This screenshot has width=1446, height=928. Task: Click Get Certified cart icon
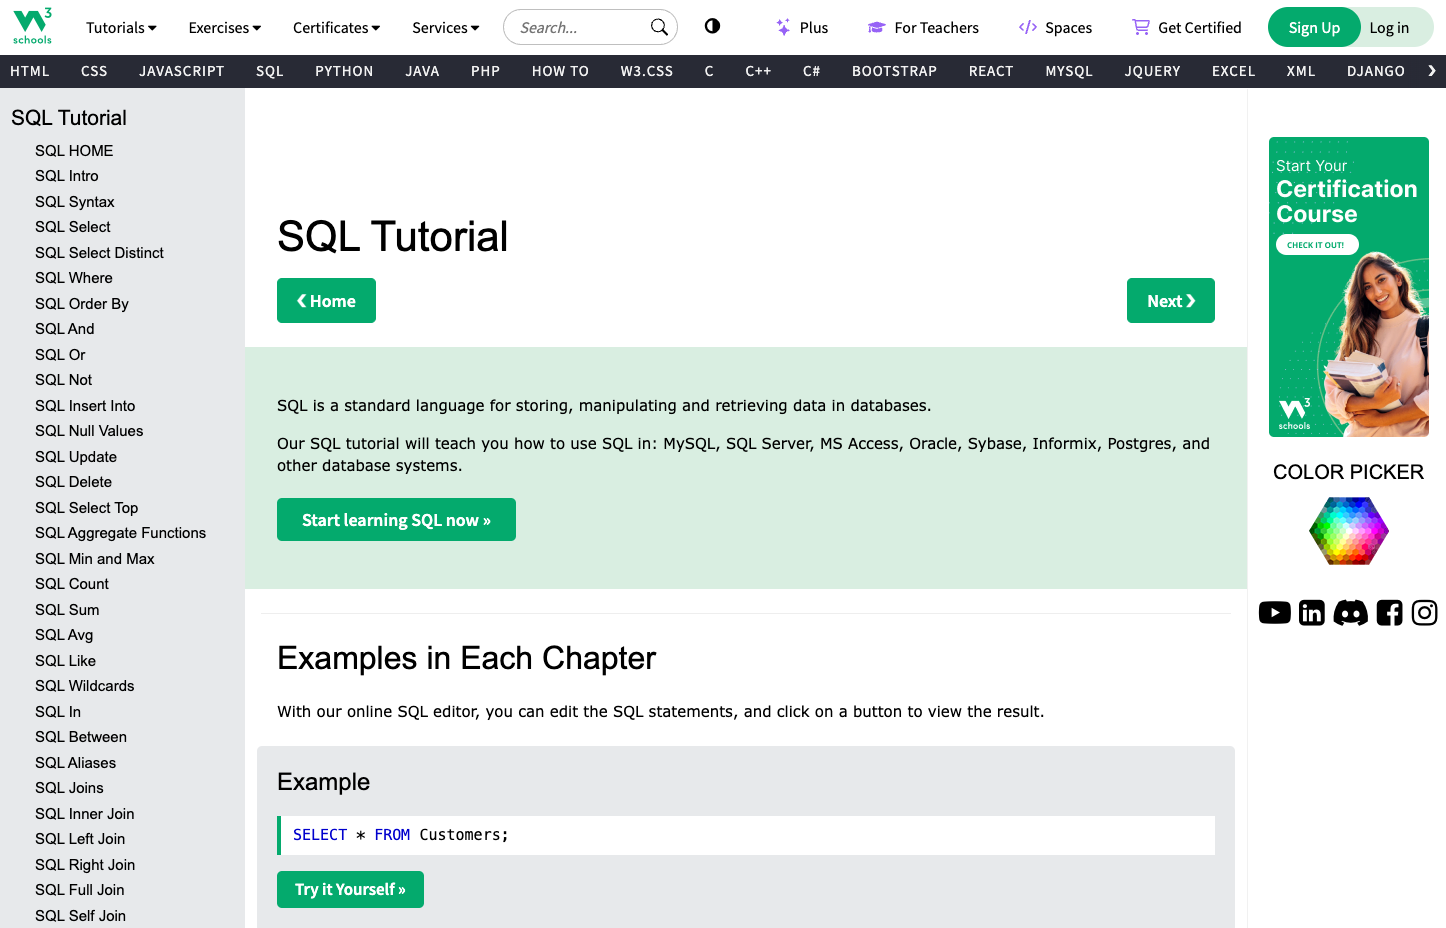click(1140, 27)
